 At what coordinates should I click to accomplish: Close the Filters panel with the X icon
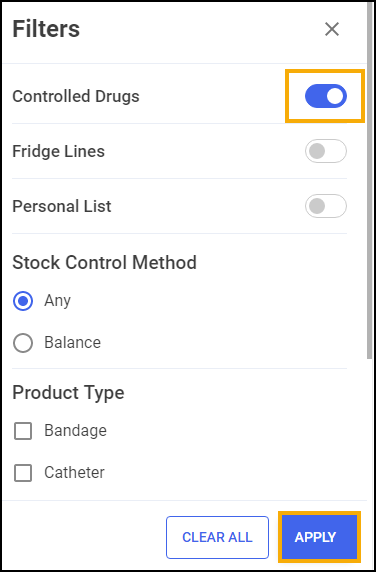click(x=332, y=29)
